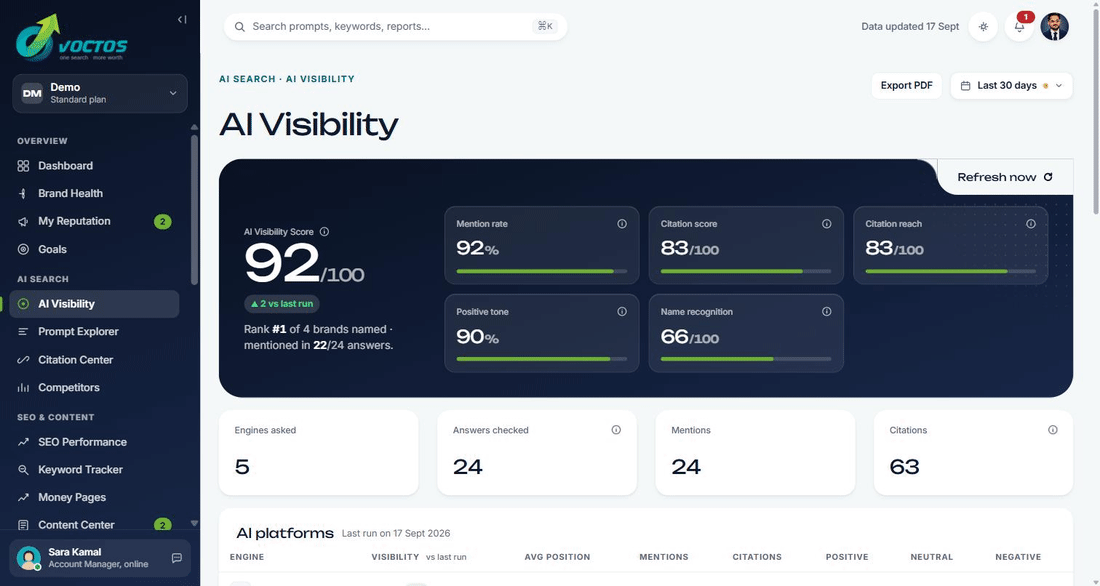Show info for Answers checked card
Image resolution: width=1100 pixels, height=586 pixels.
[x=616, y=430]
